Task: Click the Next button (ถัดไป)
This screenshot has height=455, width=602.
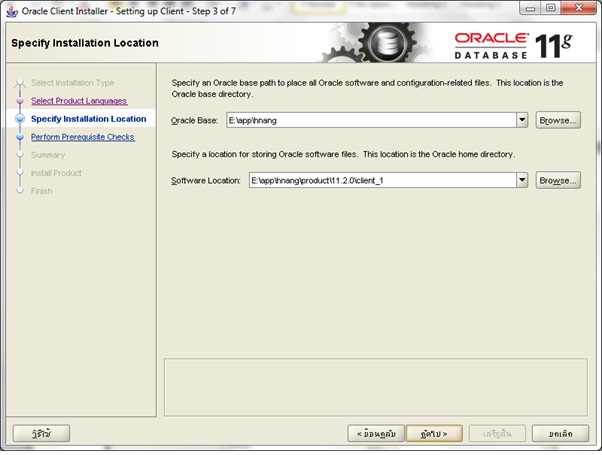Action: 434,433
